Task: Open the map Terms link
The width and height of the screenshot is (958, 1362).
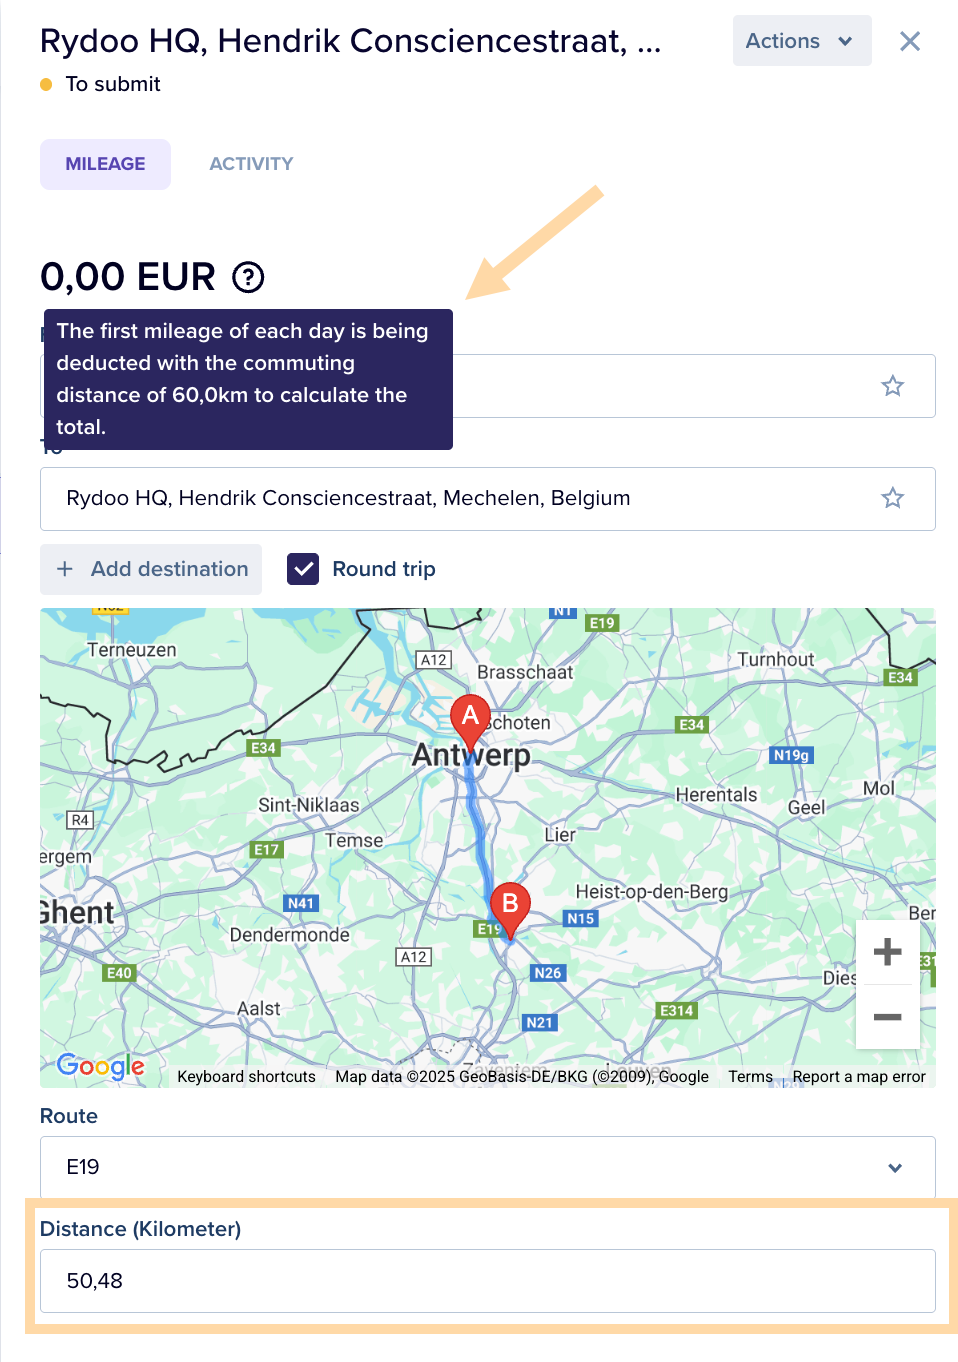Action: (750, 1076)
